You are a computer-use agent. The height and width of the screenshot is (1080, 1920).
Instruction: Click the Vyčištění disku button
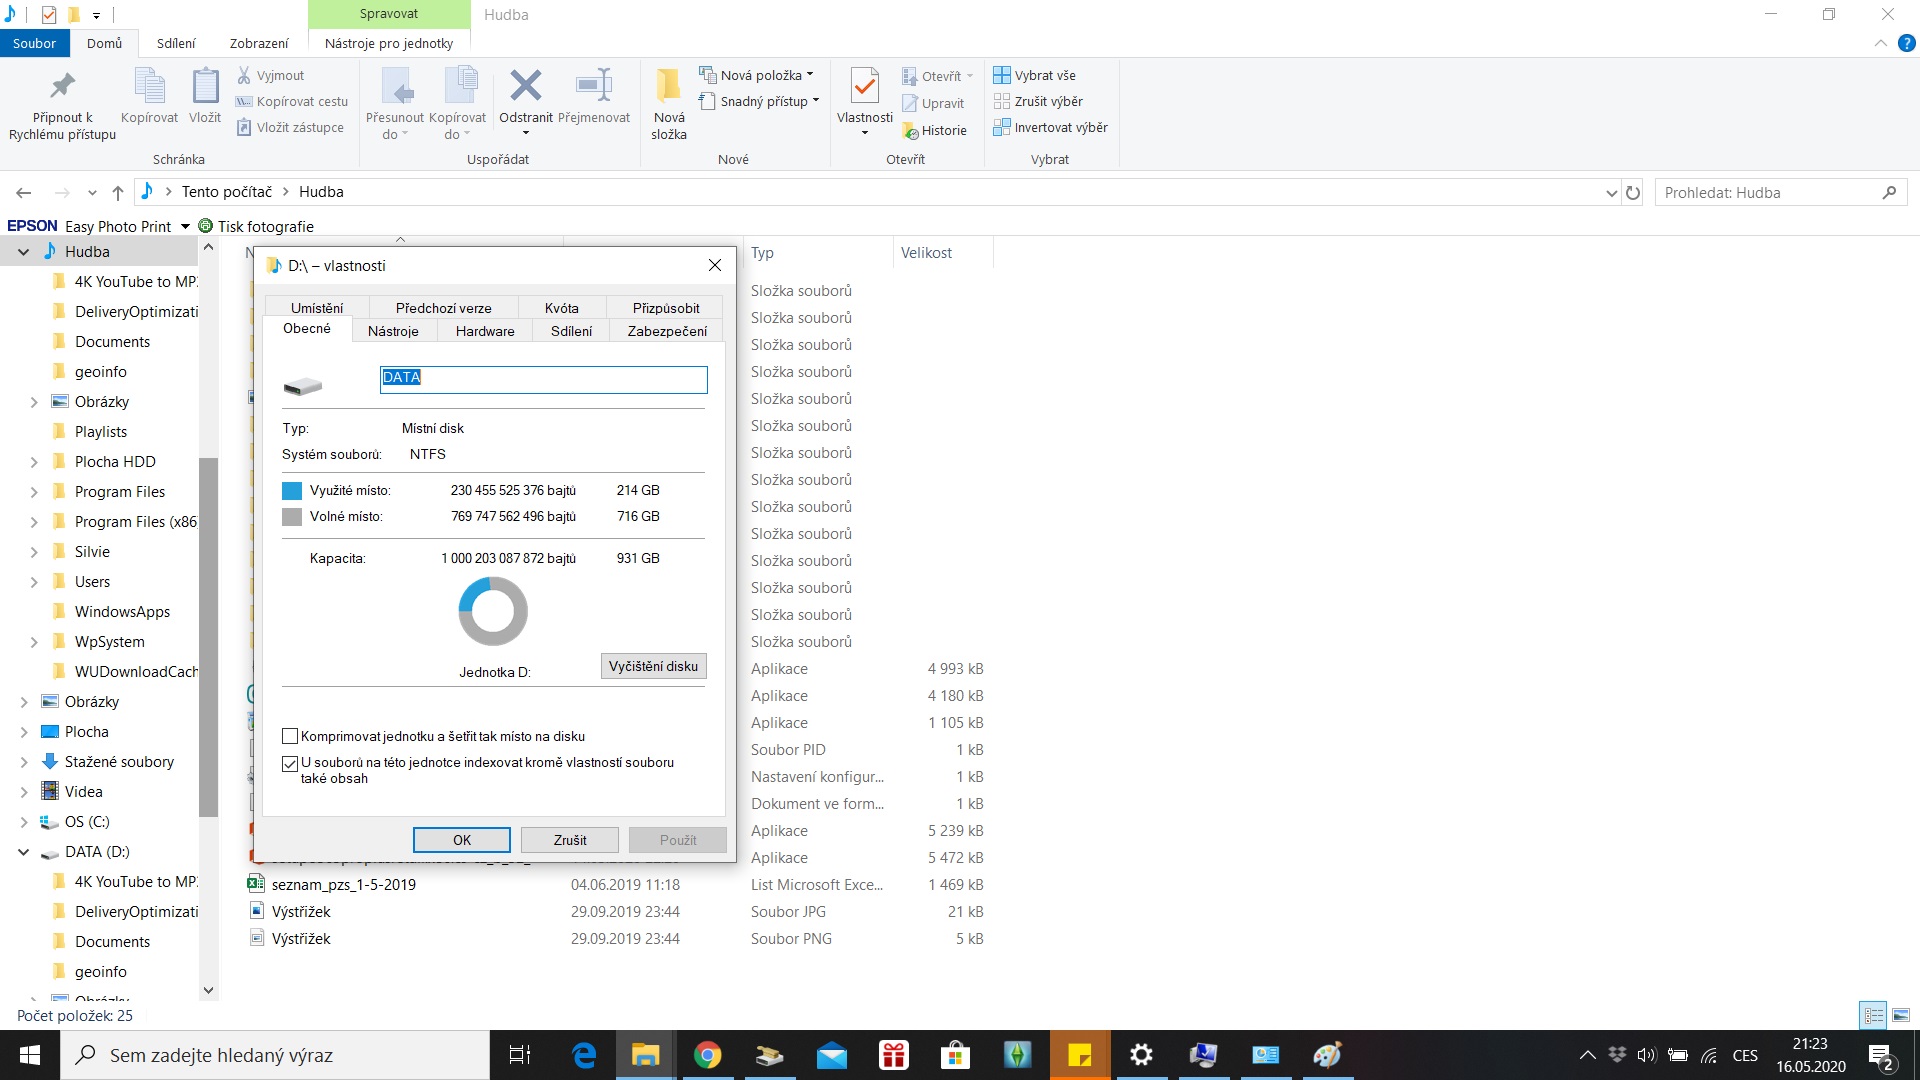(653, 666)
